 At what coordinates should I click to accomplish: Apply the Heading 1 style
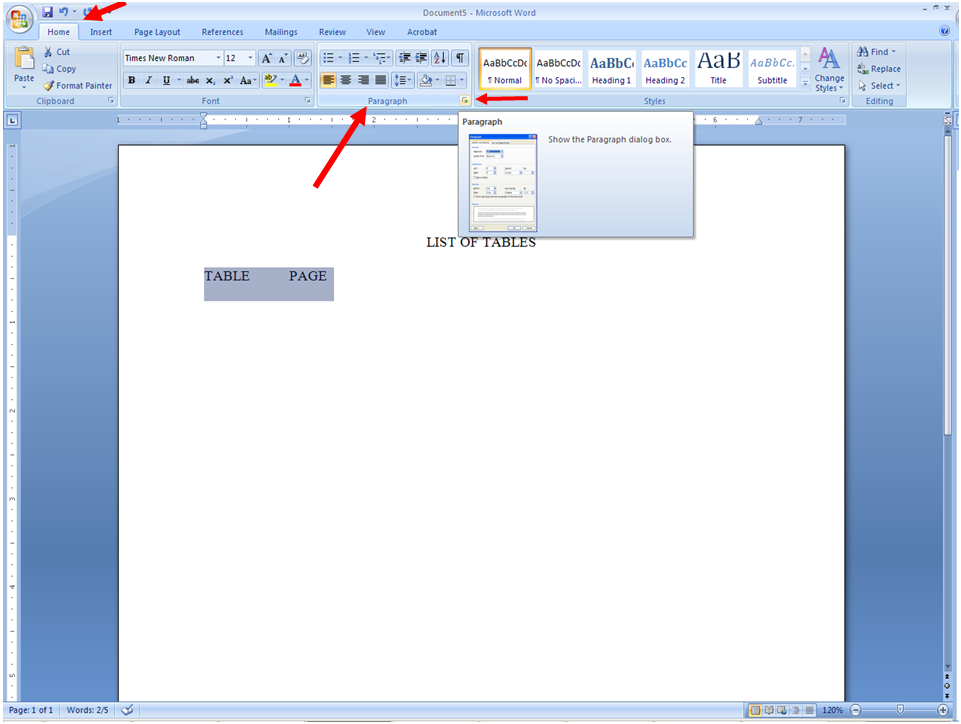[x=611, y=68]
